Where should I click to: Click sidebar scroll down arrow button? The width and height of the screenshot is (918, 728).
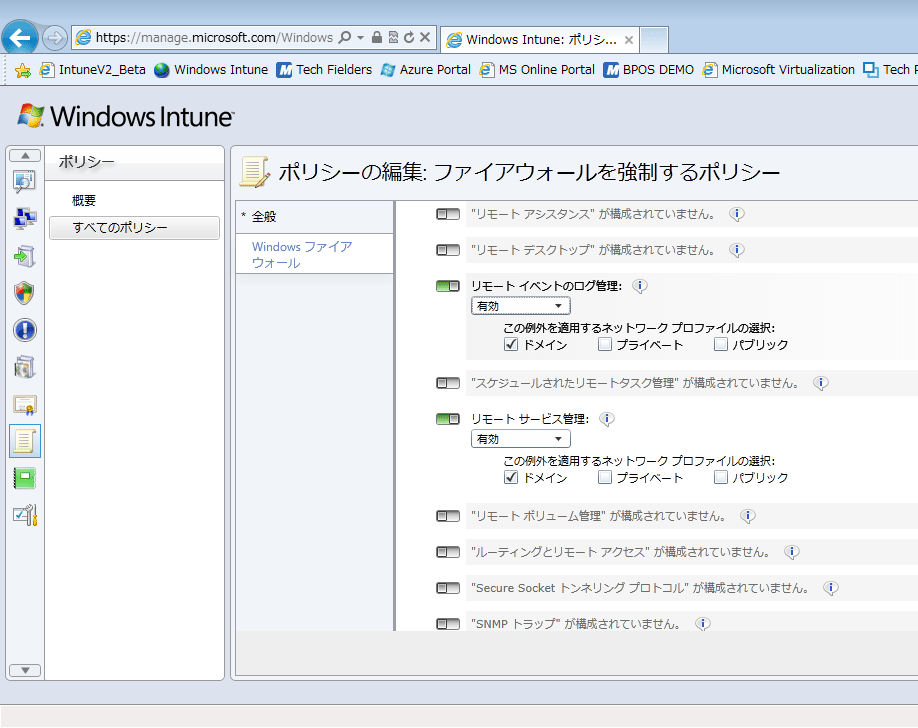pos(25,670)
